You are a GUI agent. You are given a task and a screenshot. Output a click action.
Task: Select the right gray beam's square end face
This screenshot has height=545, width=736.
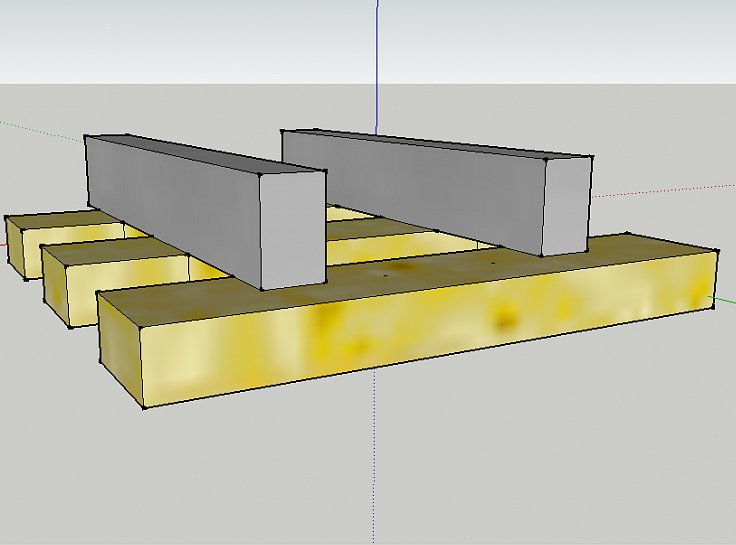pos(566,206)
